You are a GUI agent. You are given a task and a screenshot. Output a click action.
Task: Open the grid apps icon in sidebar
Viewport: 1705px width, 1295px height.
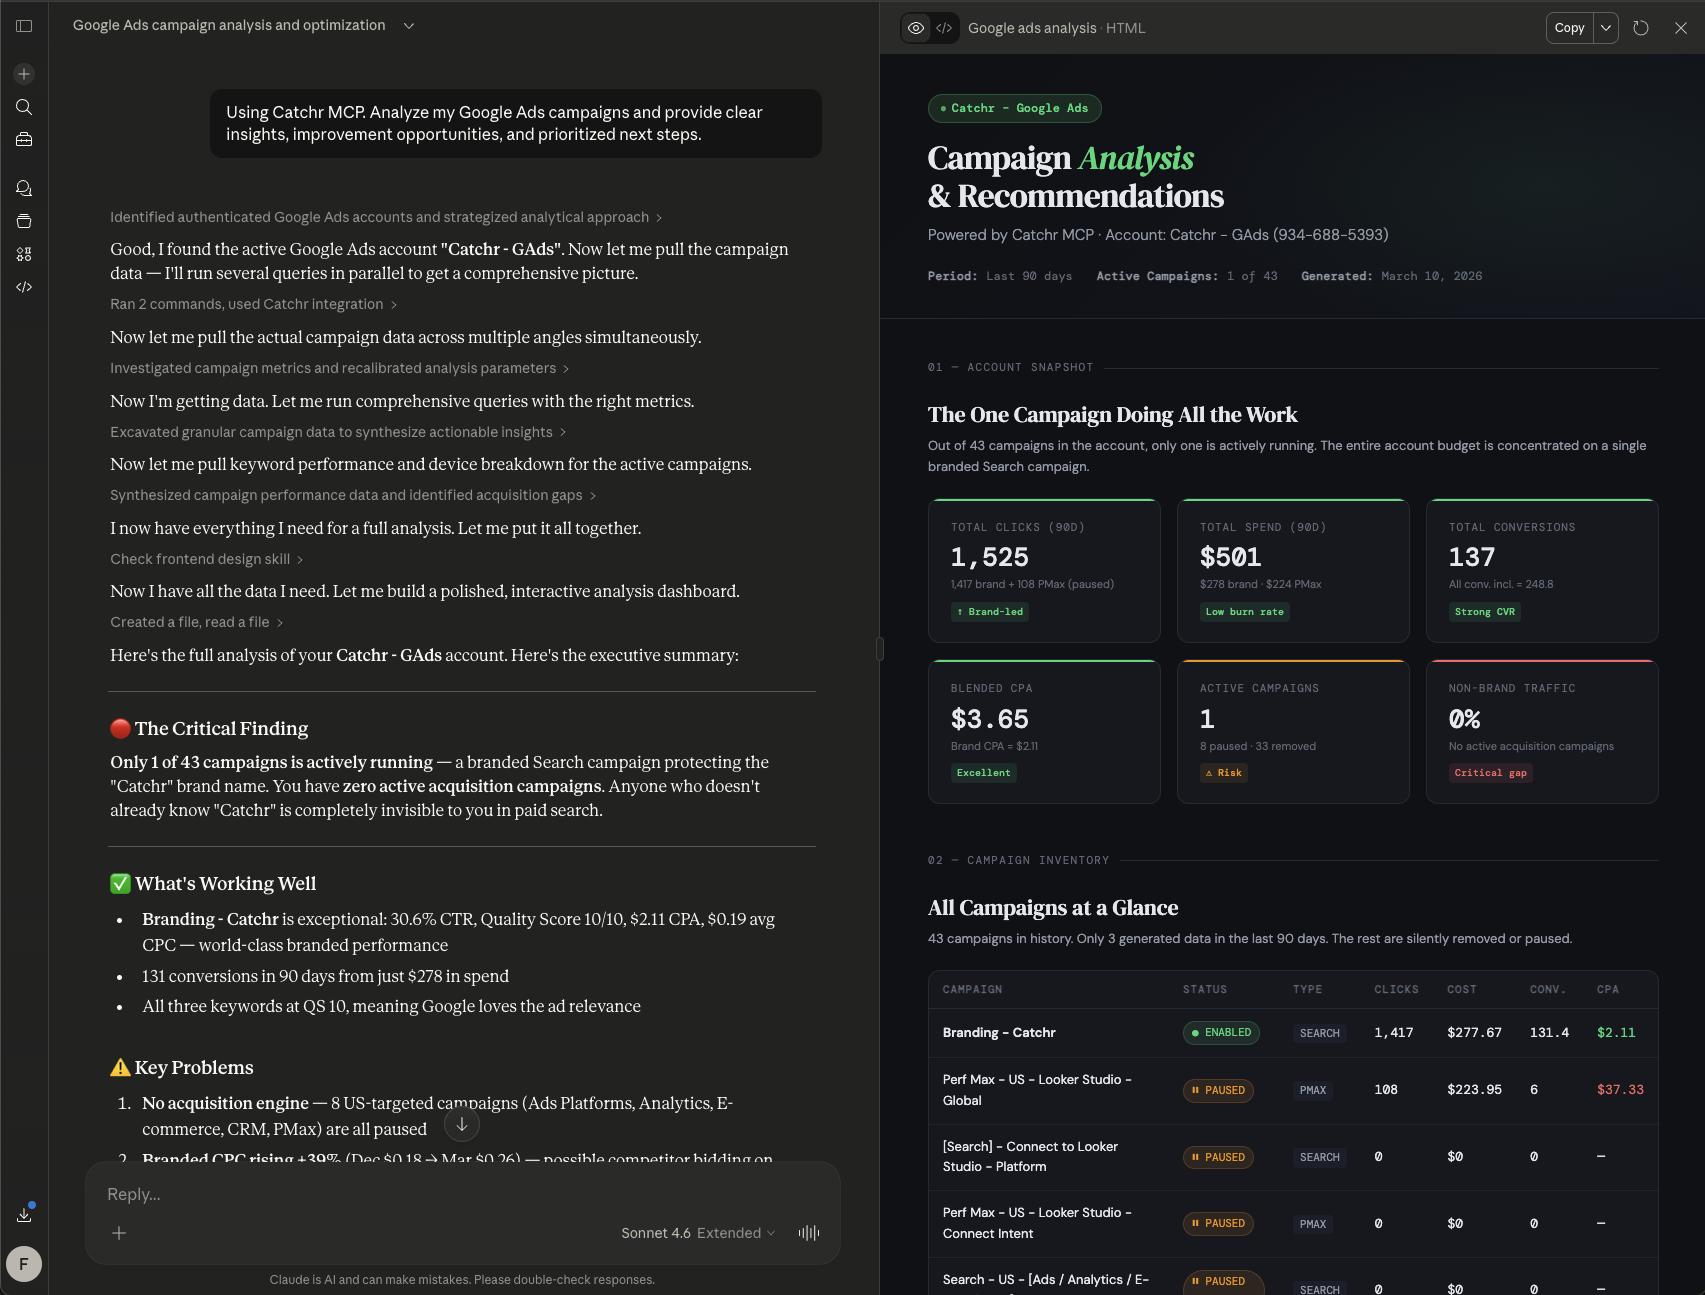(24, 254)
